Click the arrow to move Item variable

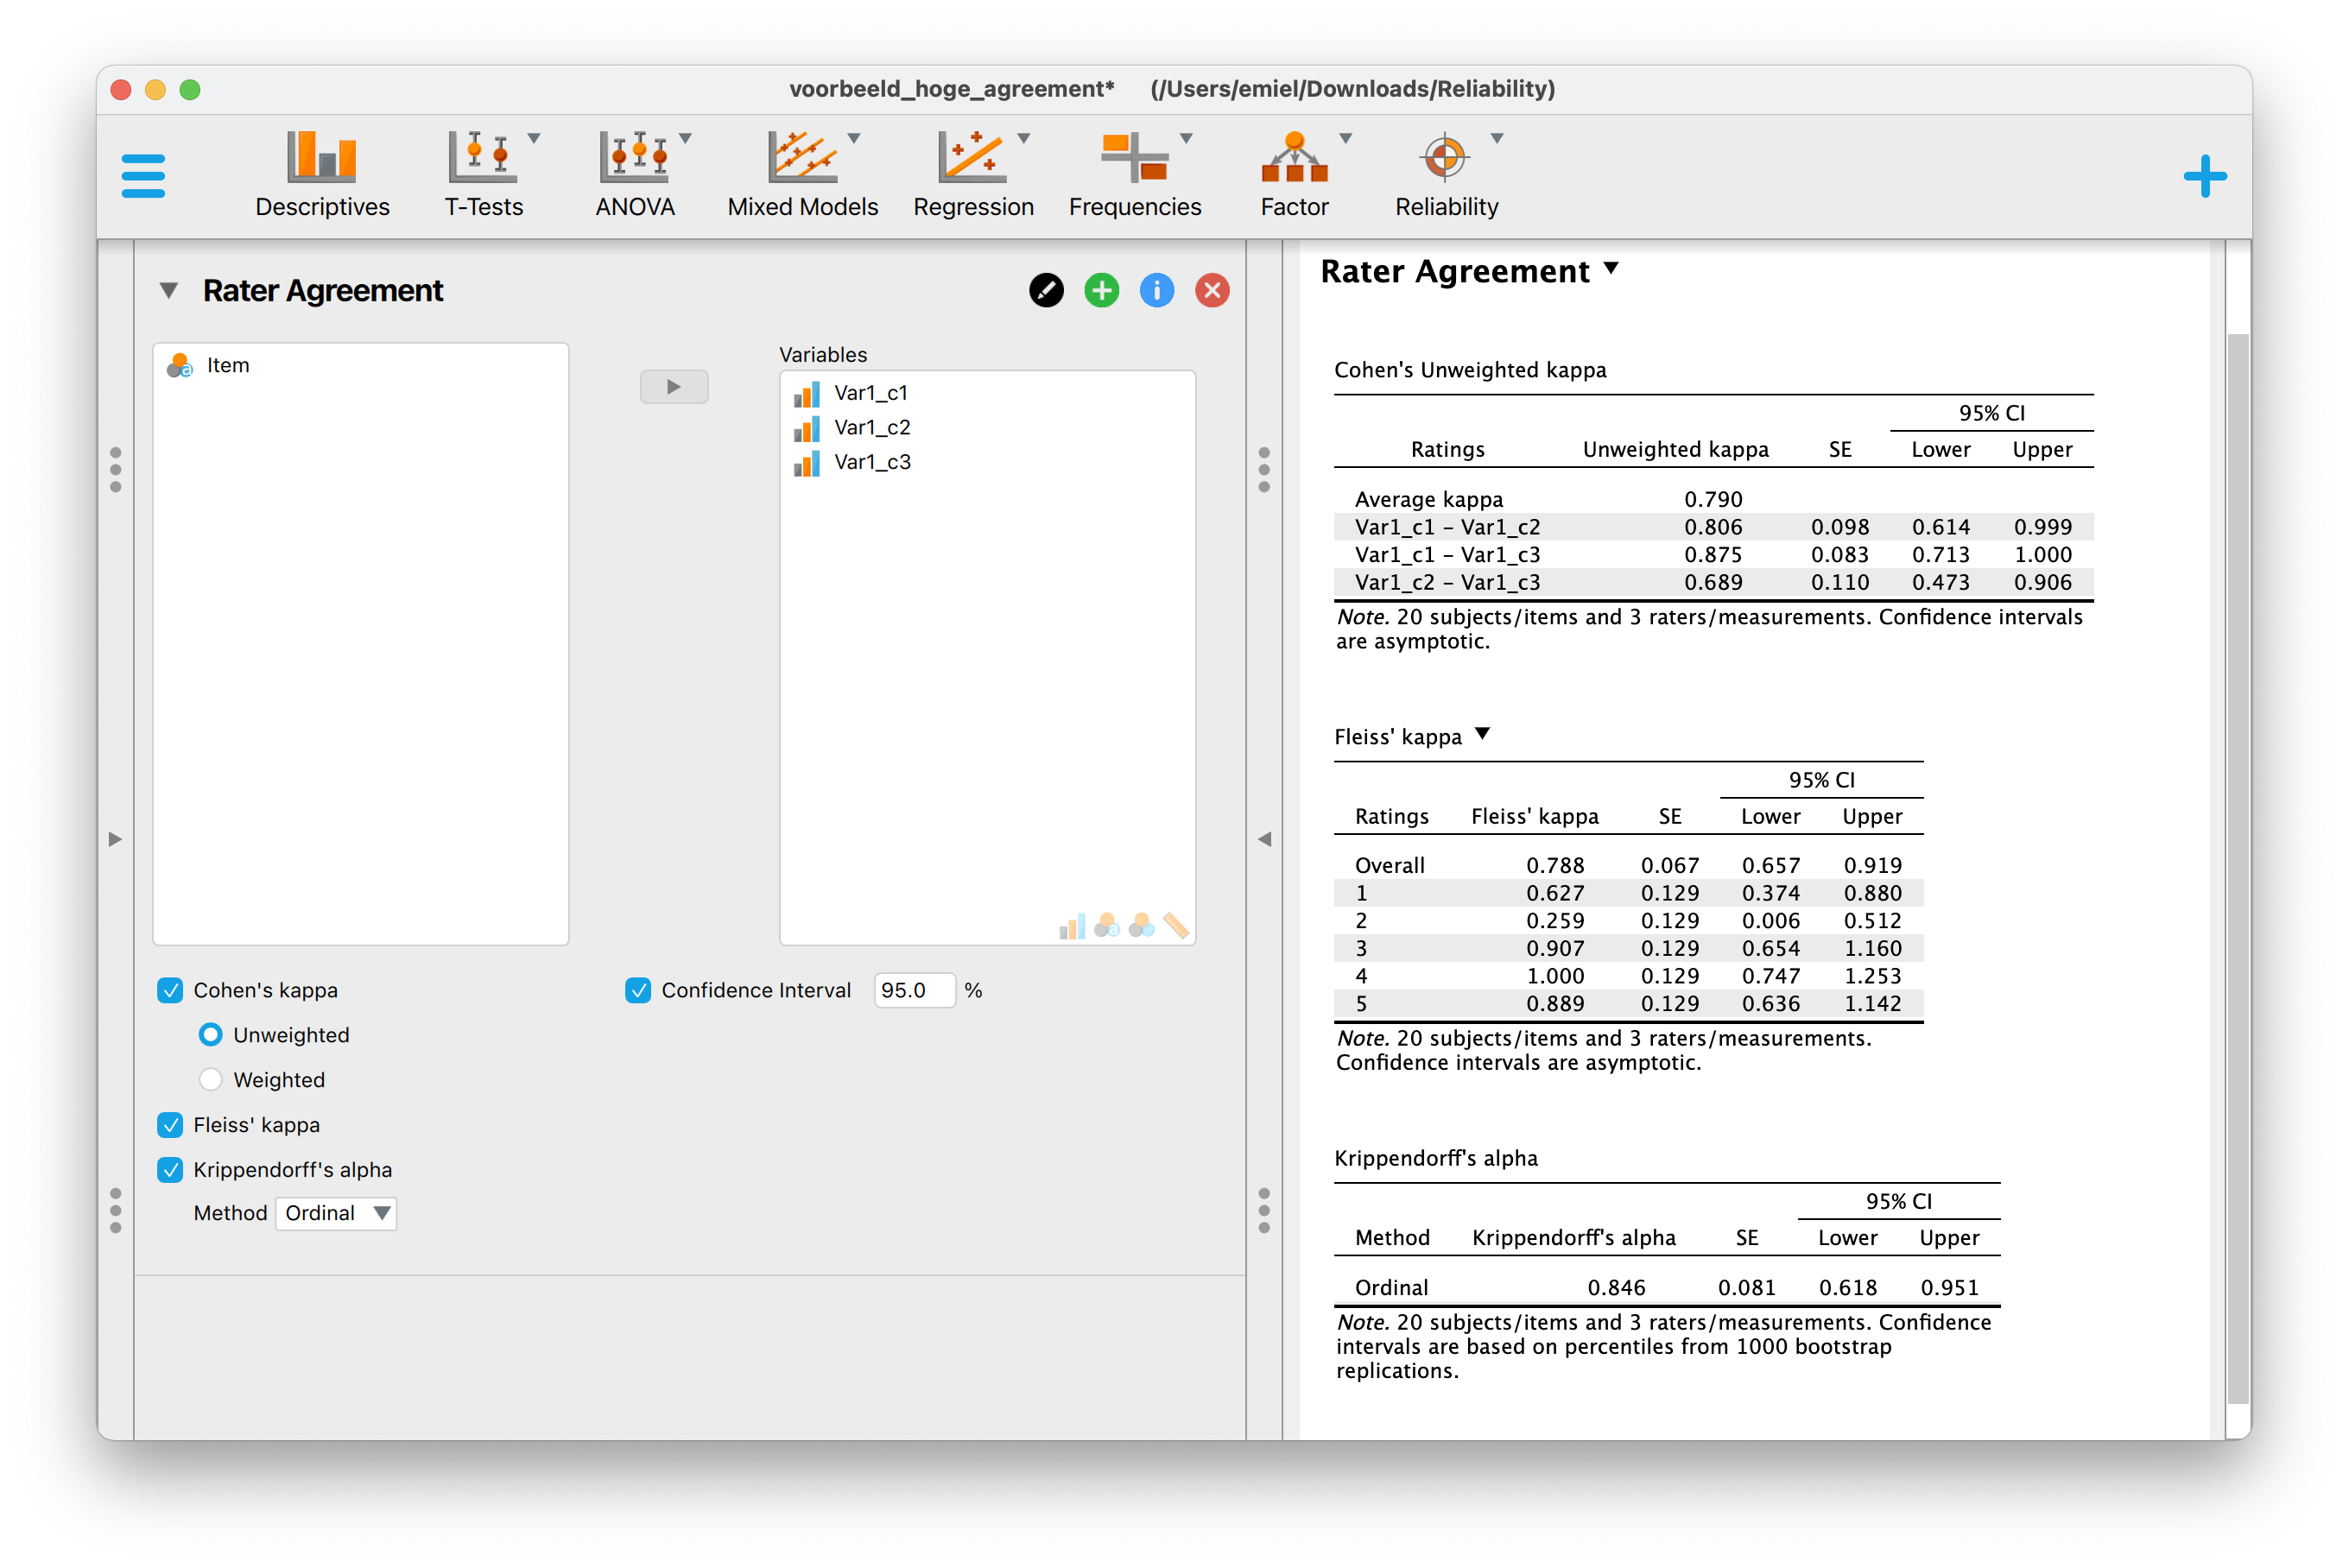pos(674,387)
